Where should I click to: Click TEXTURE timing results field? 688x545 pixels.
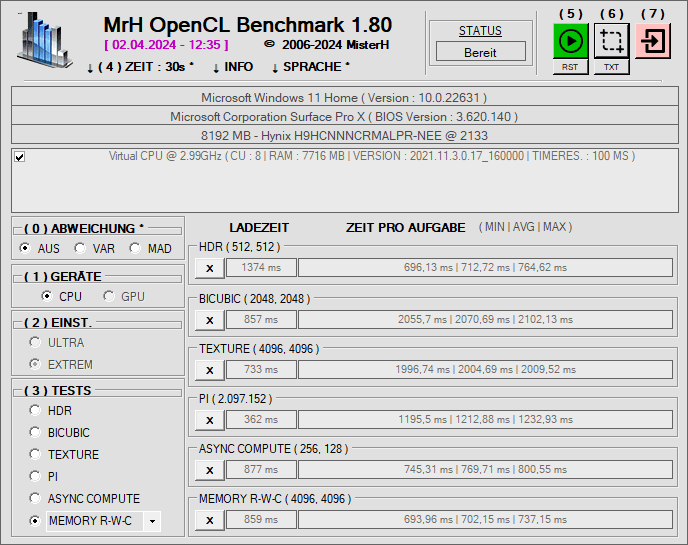(485, 369)
